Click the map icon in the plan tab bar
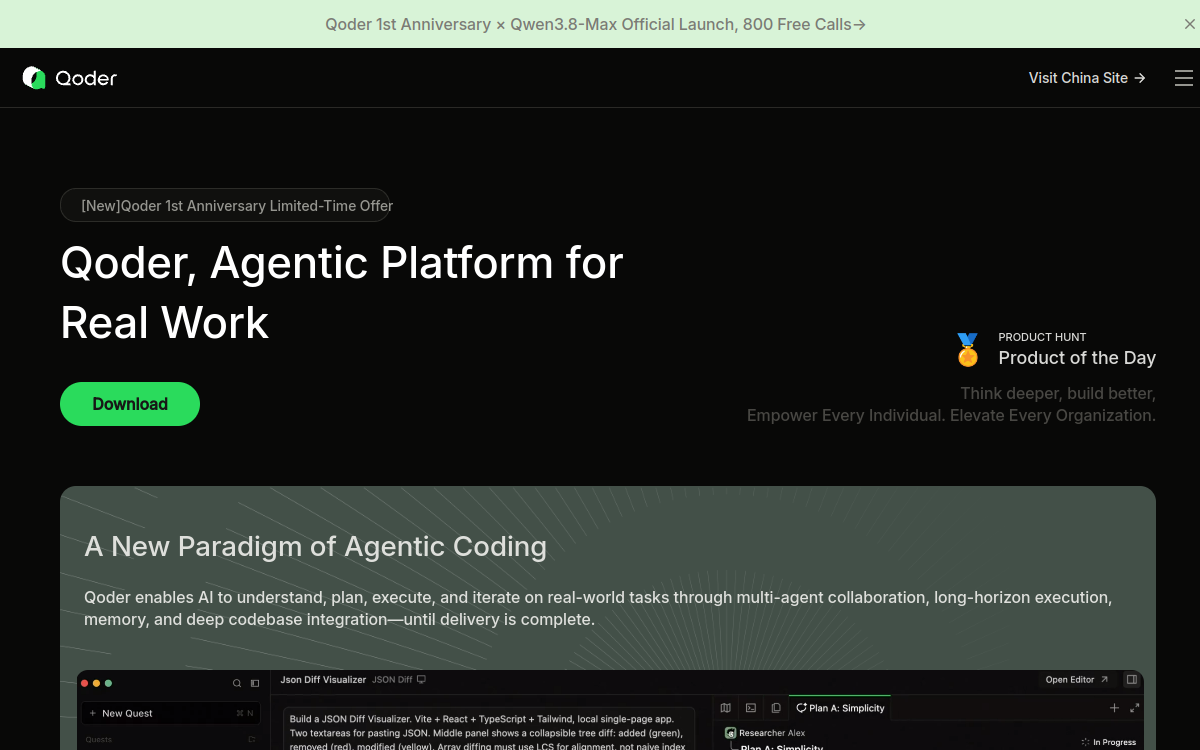The width and height of the screenshot is (1200, 750). (726, 708)
